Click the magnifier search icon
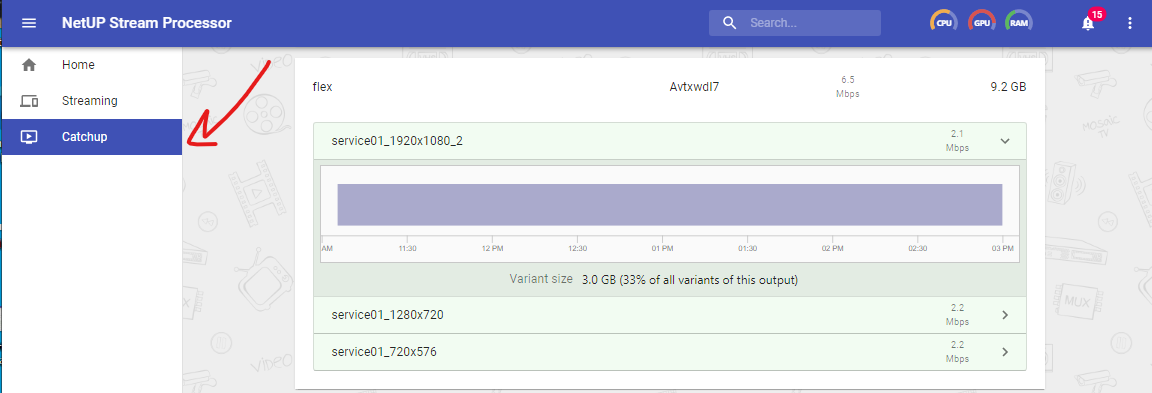This screenshot has width=1152, height=393. pyautogui.click(x=730, y=23)
